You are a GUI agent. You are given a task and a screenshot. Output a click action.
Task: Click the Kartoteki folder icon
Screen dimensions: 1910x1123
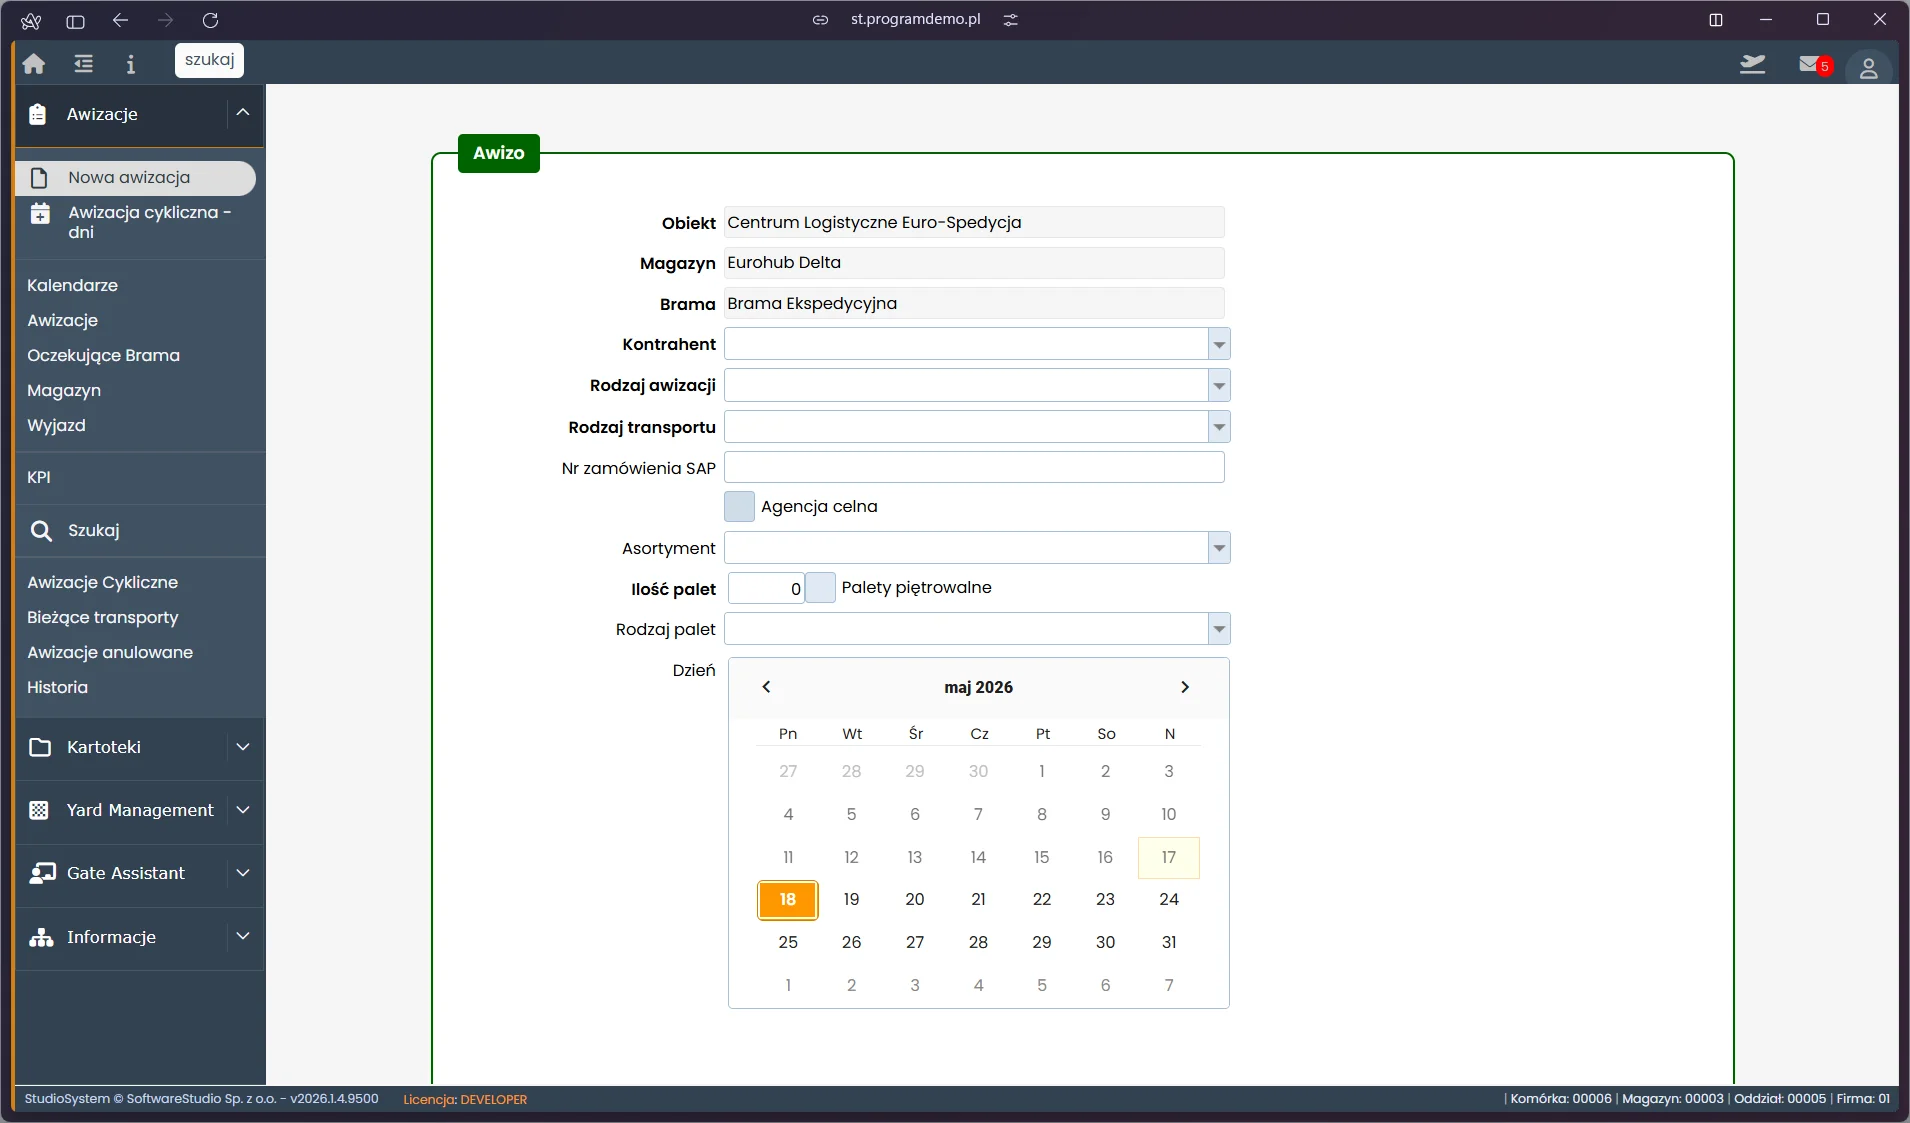click(x=40, y=747)
